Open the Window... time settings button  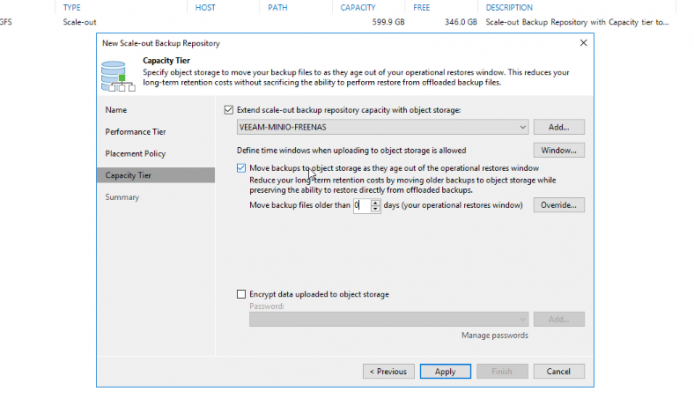click(x=559, y=151)
